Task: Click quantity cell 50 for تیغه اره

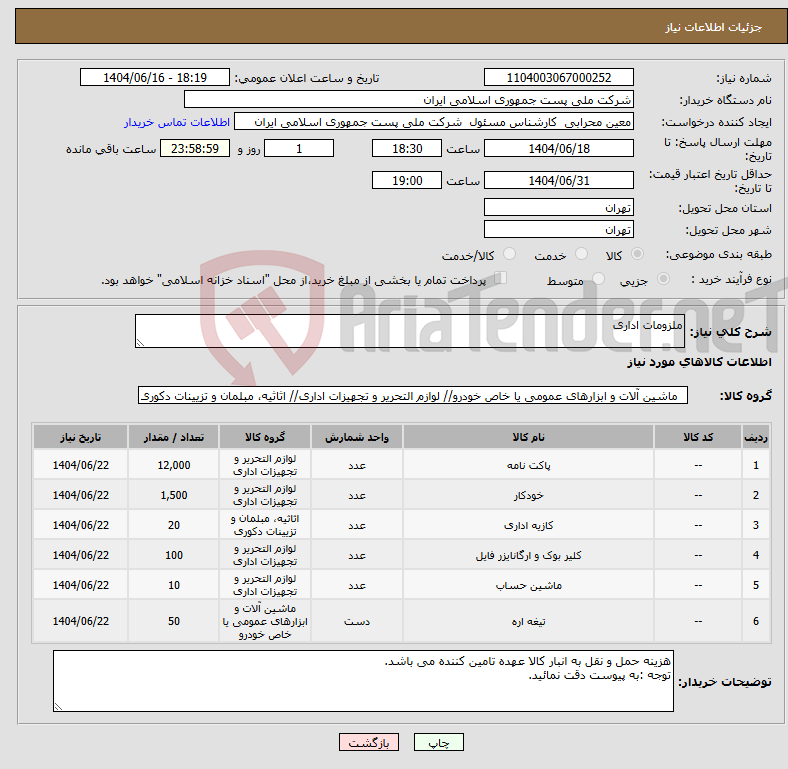Action: [174, 621]
